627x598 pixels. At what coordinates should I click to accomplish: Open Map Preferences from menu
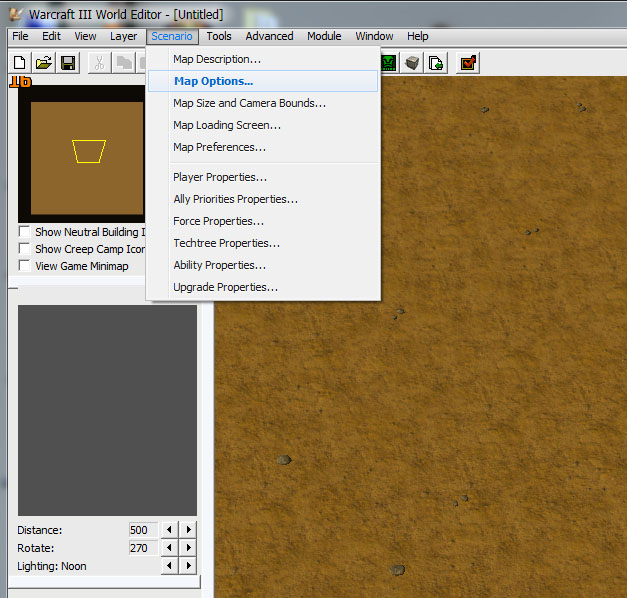(x=263, y=147)
